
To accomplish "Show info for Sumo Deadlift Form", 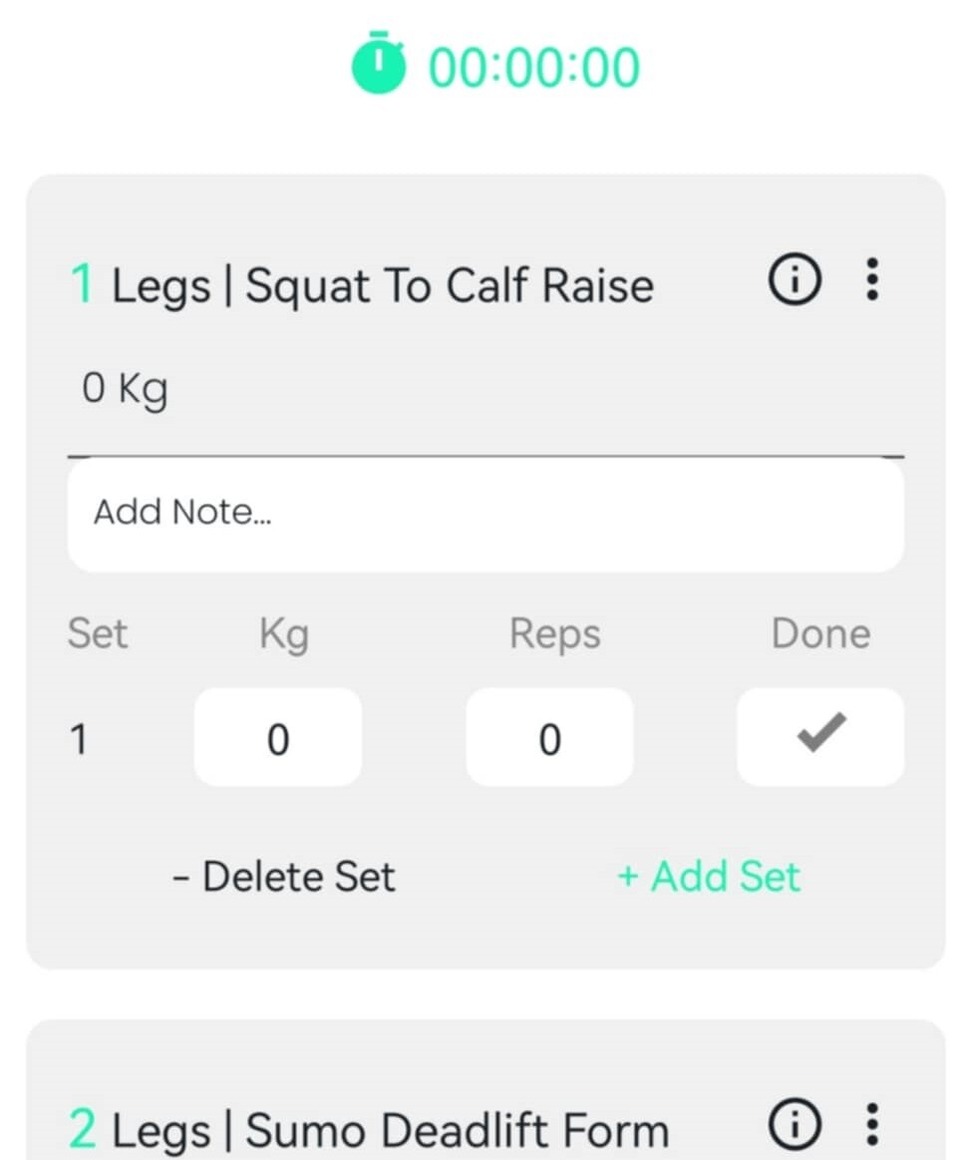I will [x=794, y=1126].
